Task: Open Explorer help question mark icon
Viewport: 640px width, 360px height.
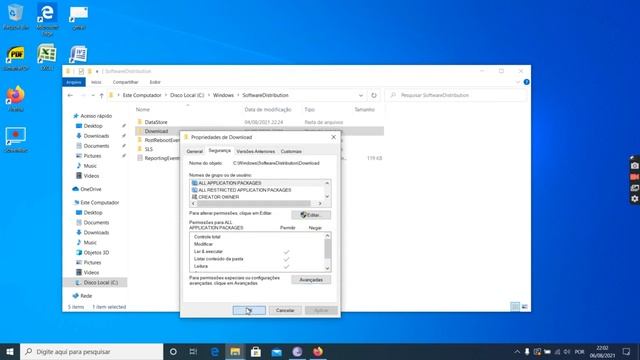Action: [527, 82]
